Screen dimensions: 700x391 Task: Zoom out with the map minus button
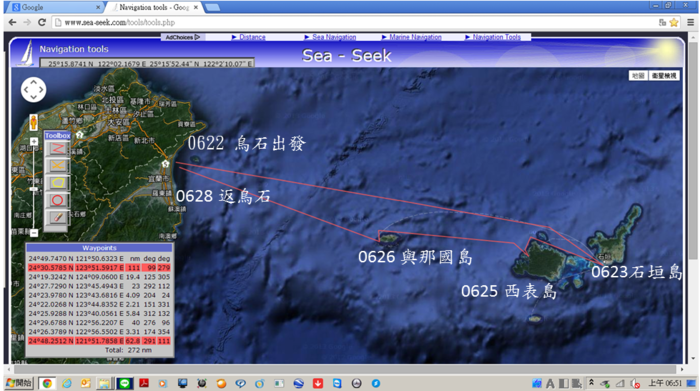click(34, 233)
